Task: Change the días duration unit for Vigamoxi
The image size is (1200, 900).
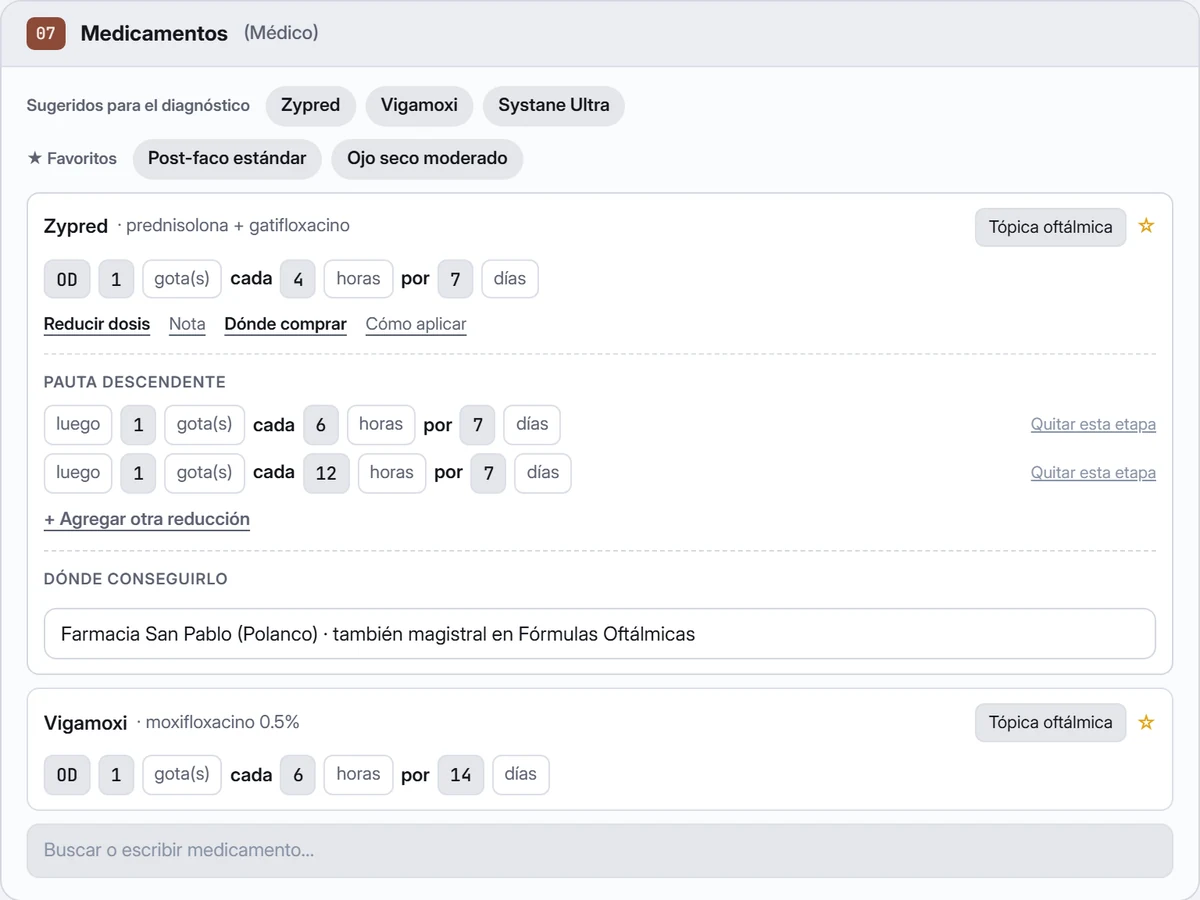Action: click(x=521, y=775)
